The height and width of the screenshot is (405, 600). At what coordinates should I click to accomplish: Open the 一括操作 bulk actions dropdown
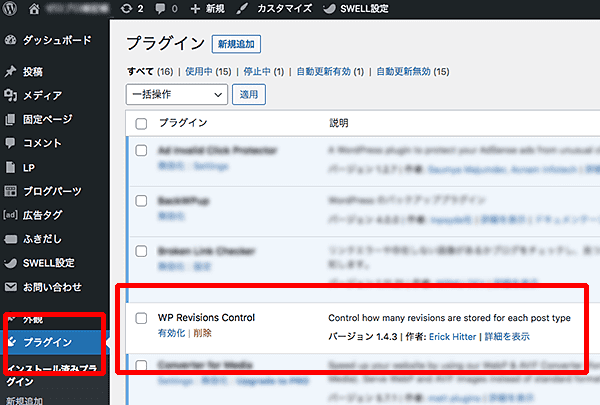coord(177,94)
